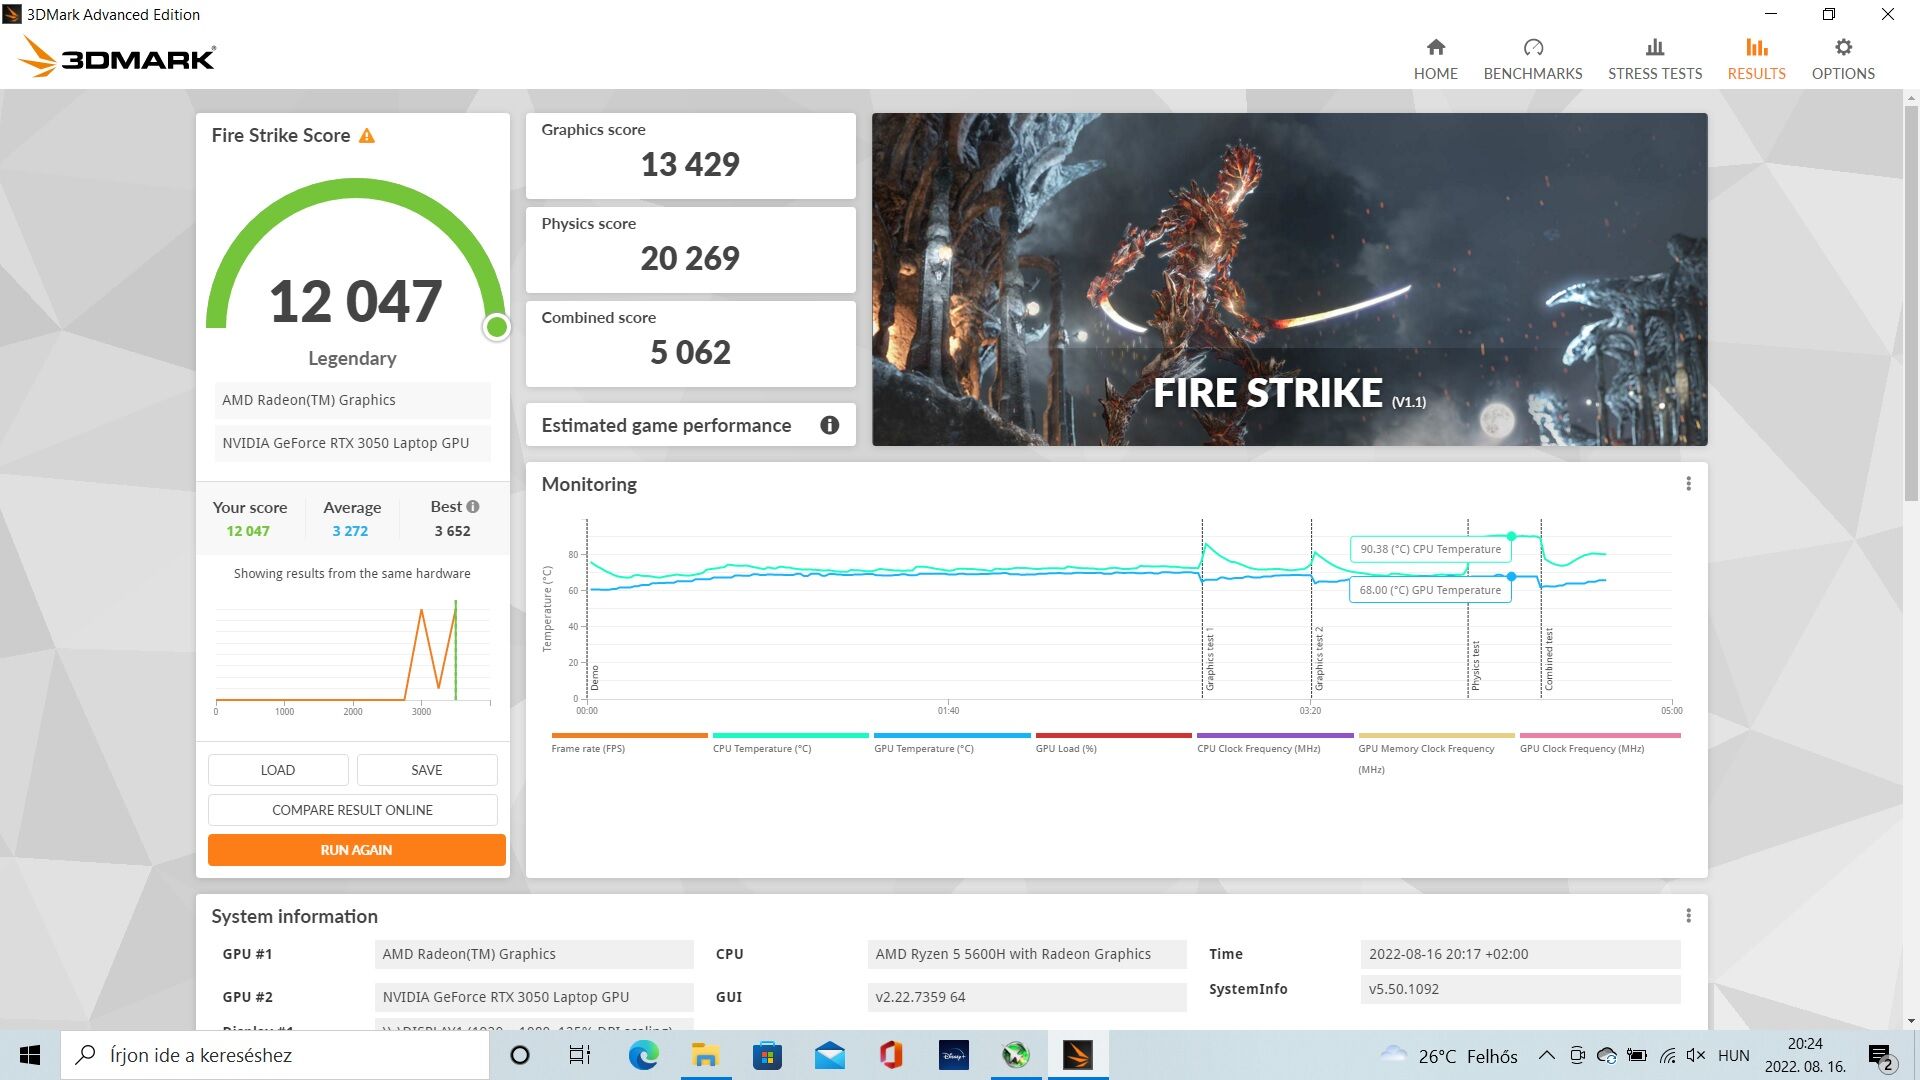Screen dimensions: 1920x1080
Task: Open the System information three-dot menu
Action: click(x=1688, y=916)
